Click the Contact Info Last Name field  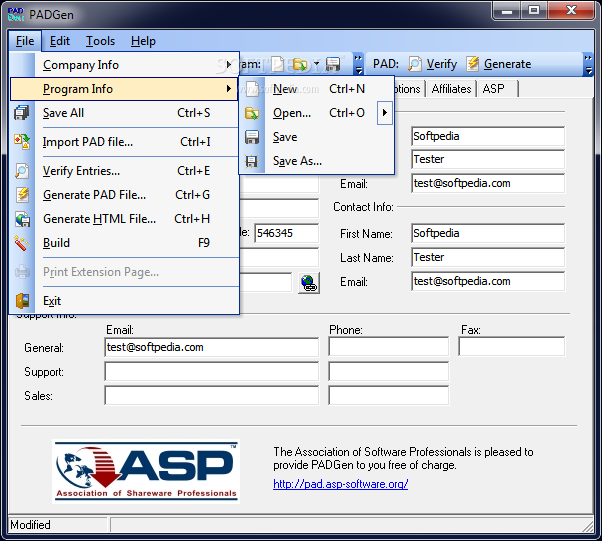coord(488,257)
